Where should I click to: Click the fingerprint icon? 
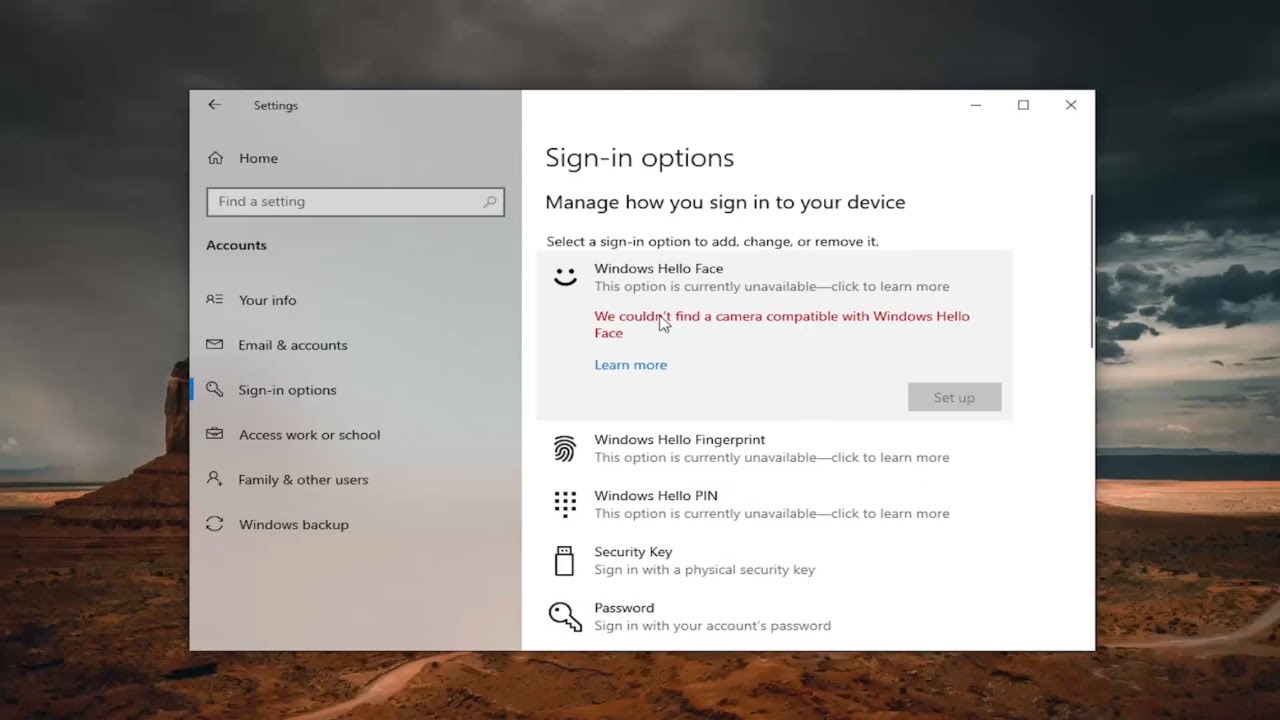coord(565,448)
